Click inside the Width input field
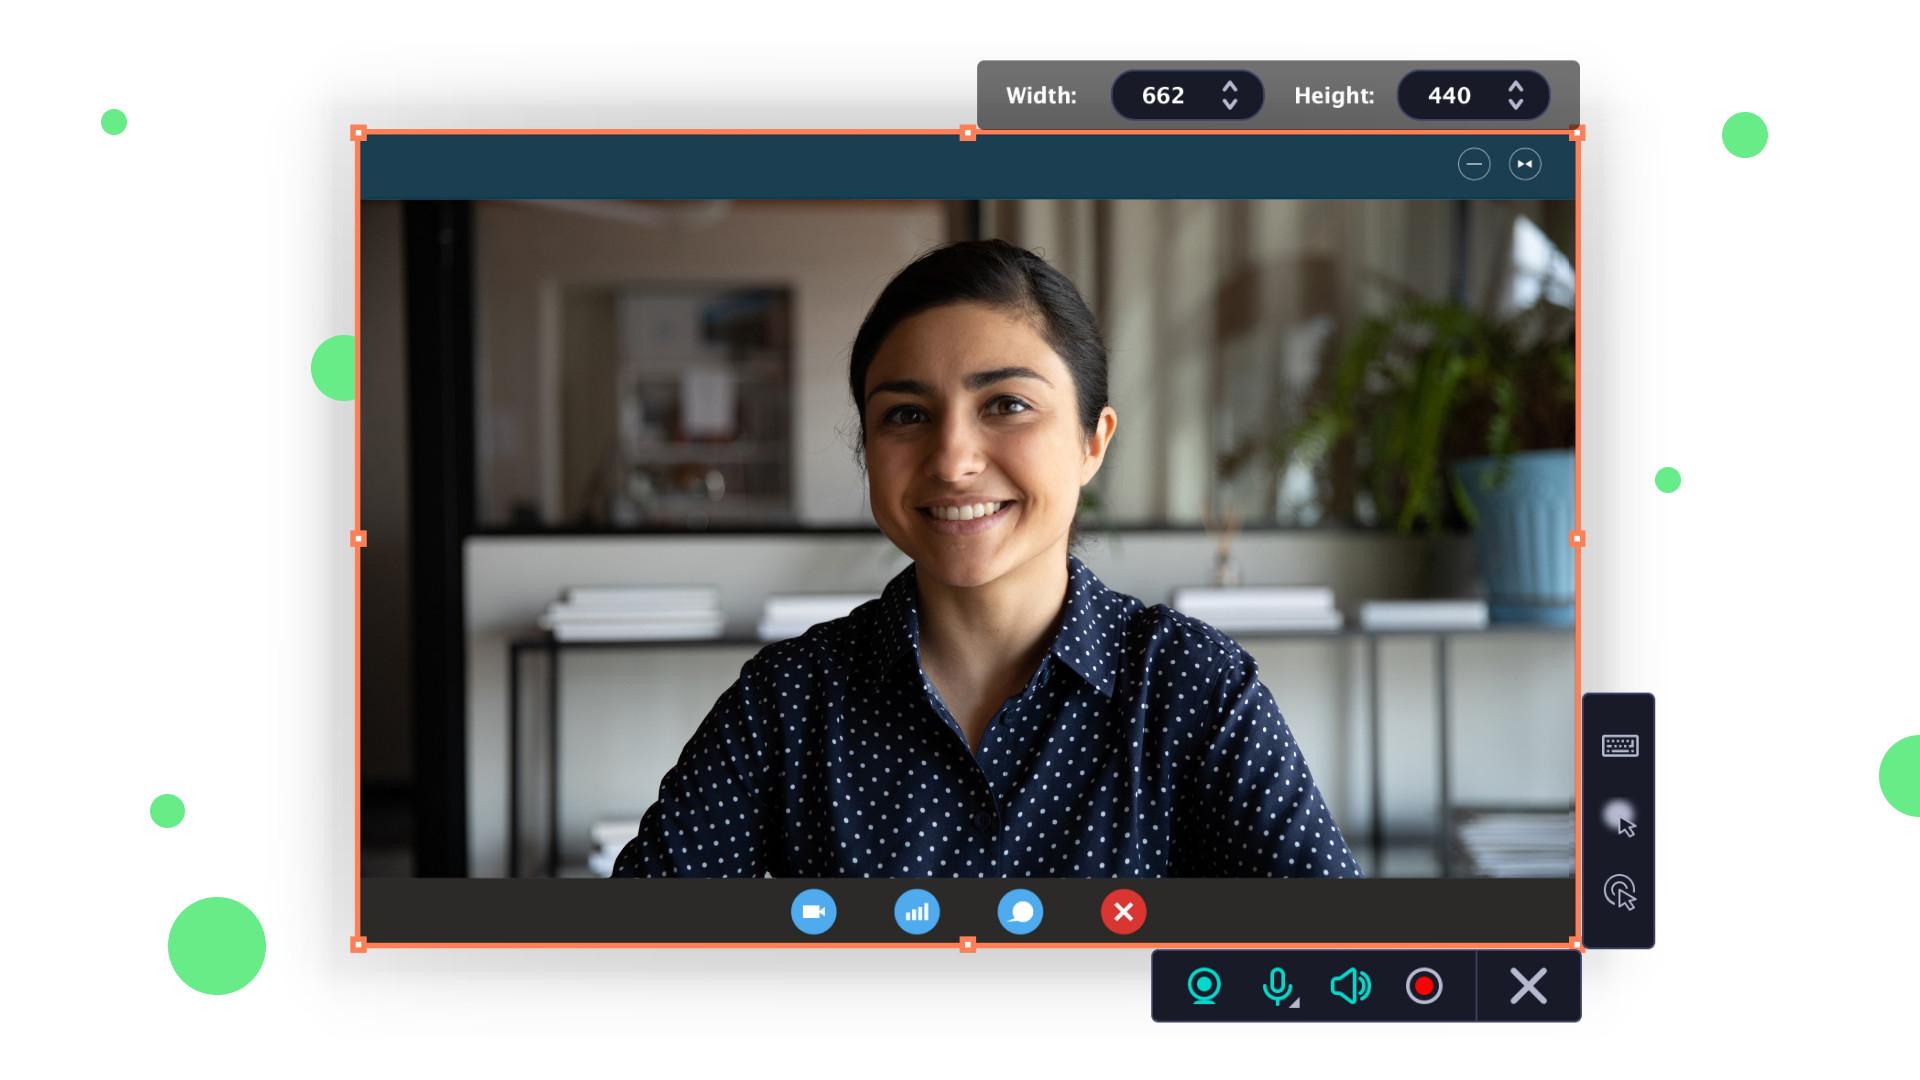The width and height of the screenshot is (1920, 1080). [1165, 95]
